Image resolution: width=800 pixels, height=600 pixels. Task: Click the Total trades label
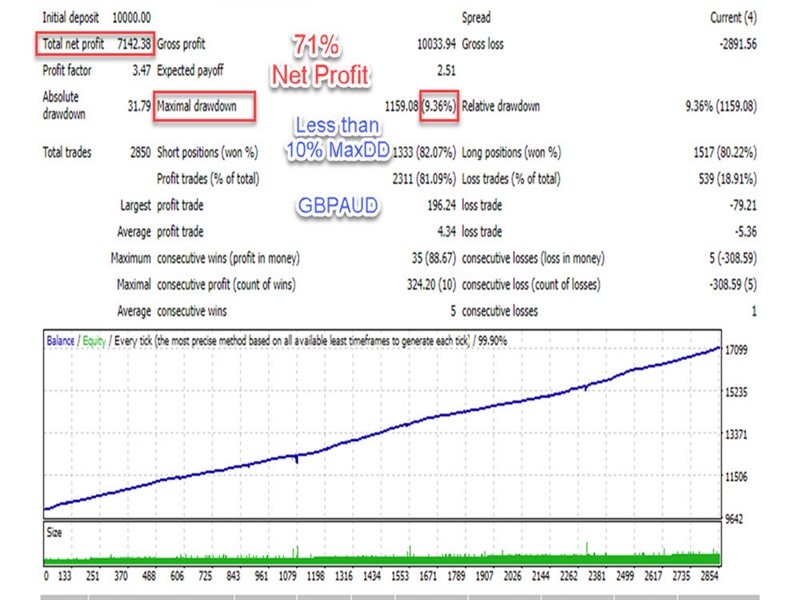(67, 153)
